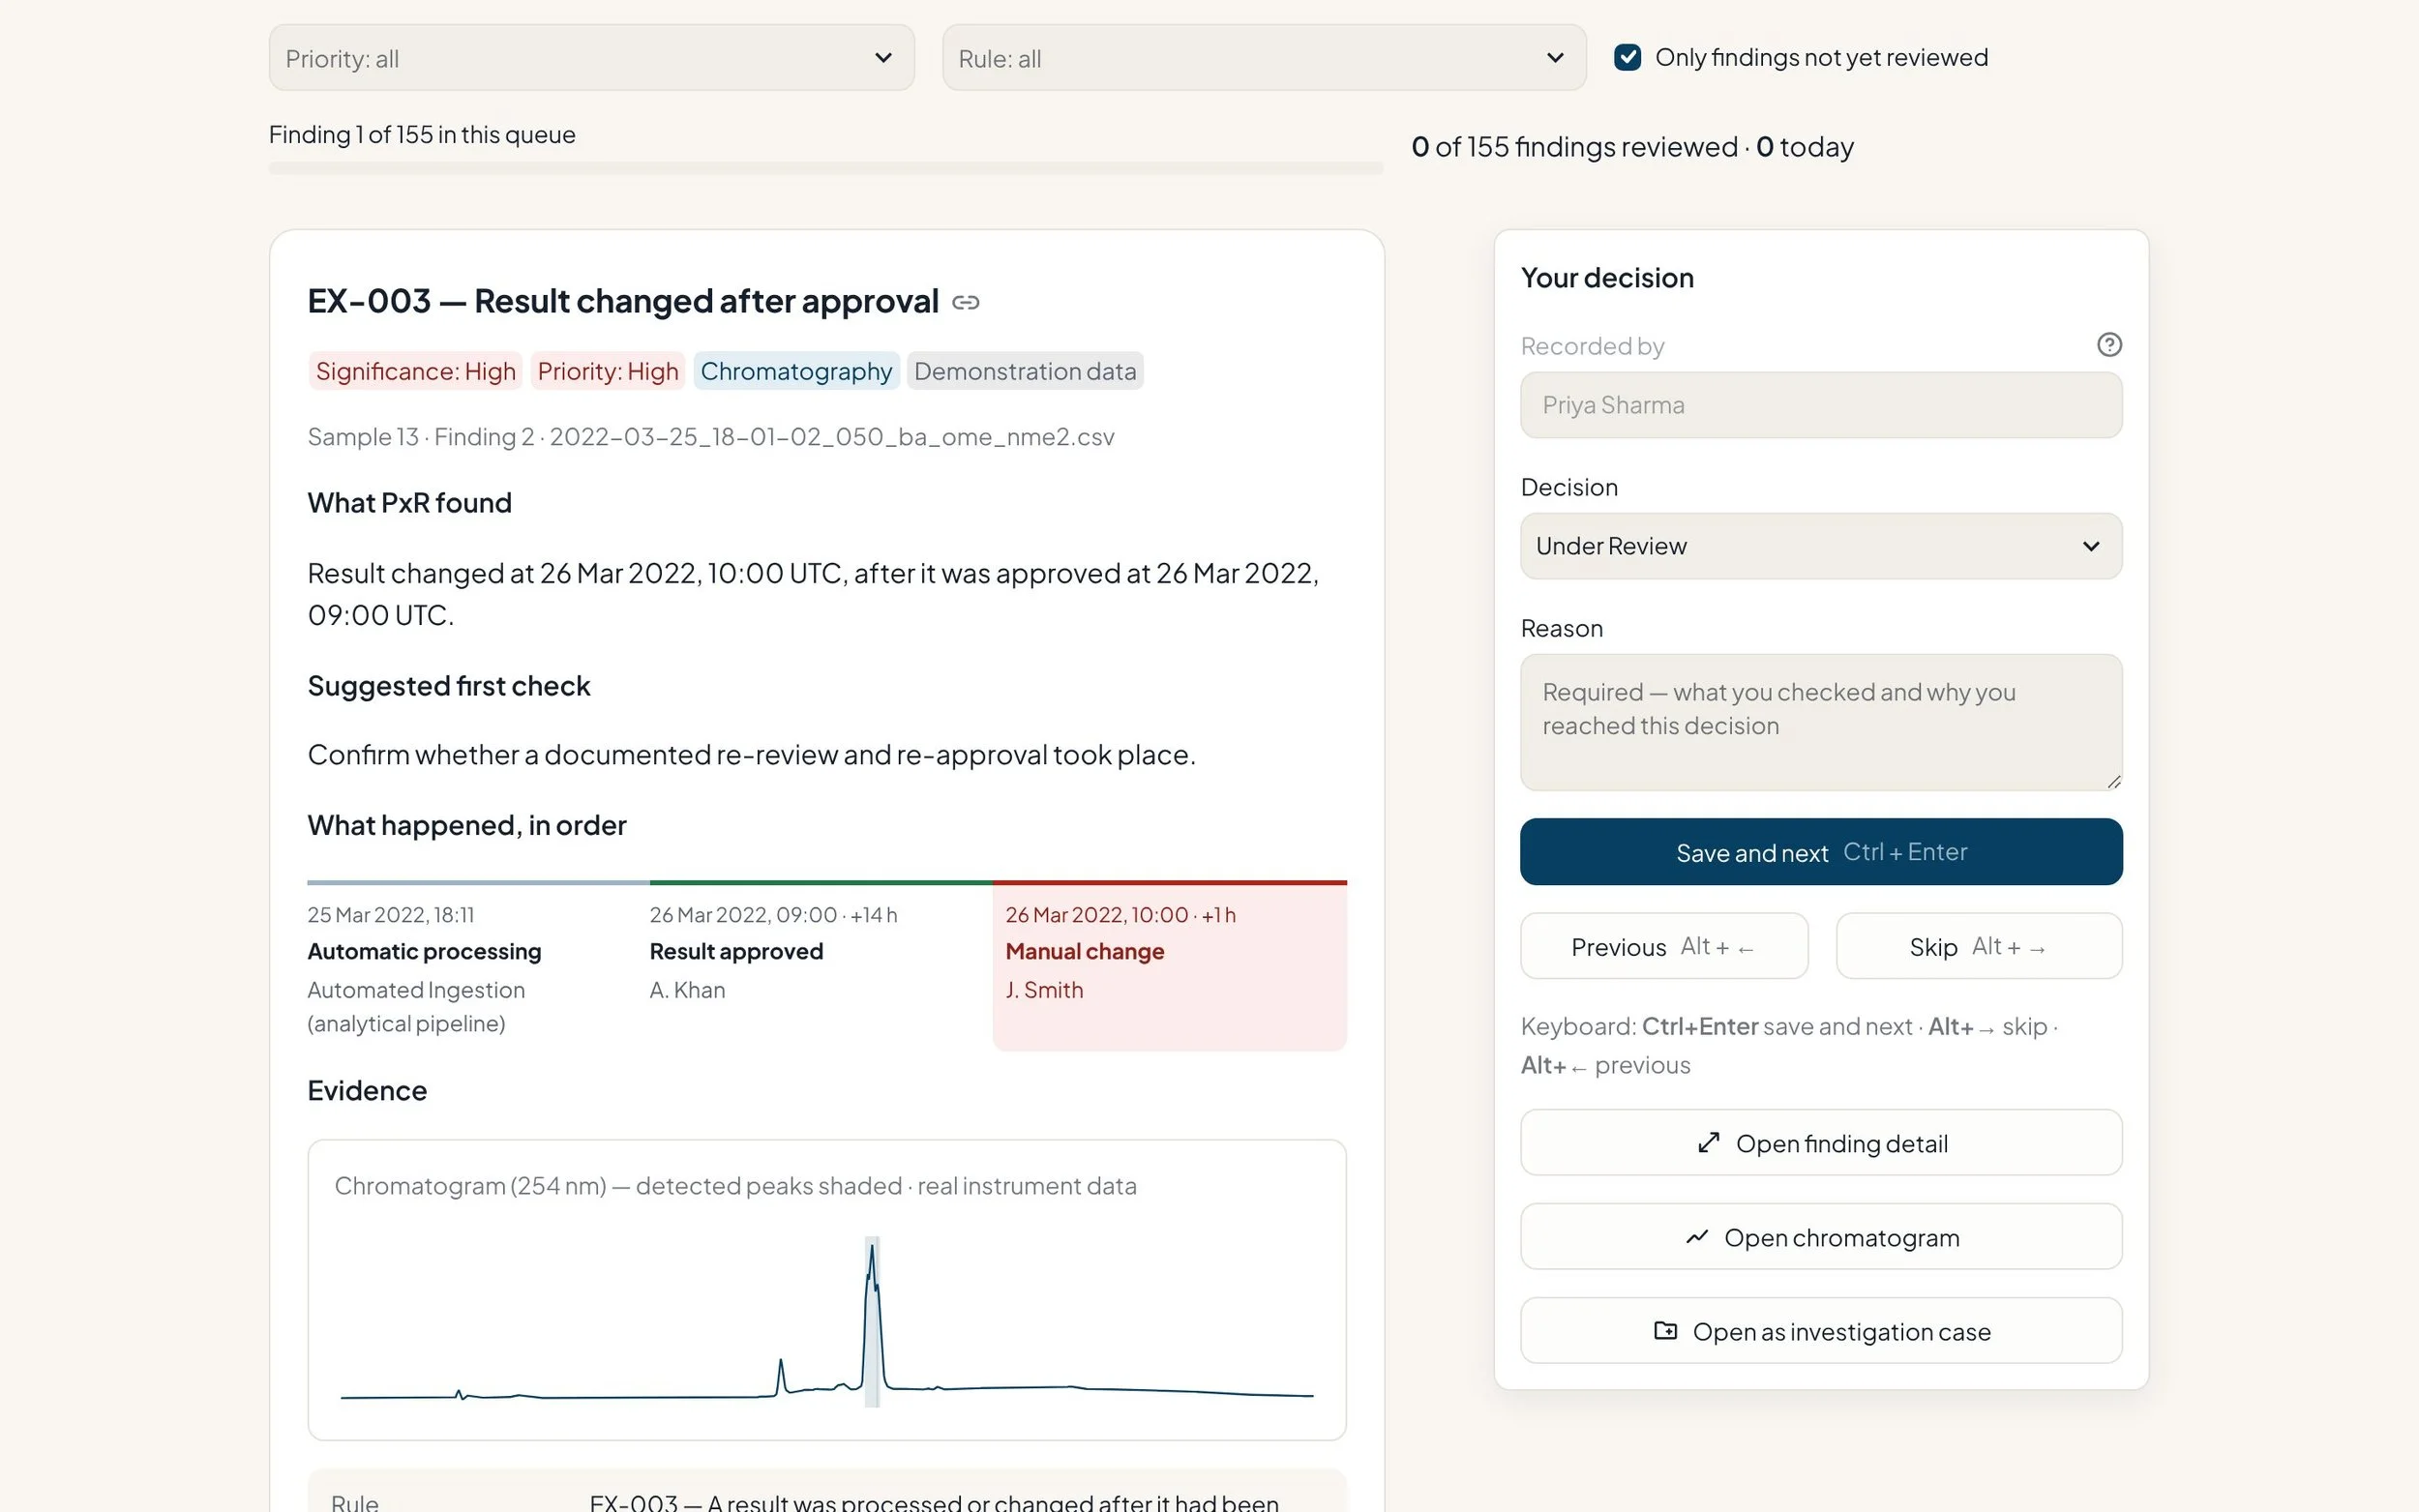Go to Previous finding button
This screenshot has height=1512, width=2419.
[1663, 946]
